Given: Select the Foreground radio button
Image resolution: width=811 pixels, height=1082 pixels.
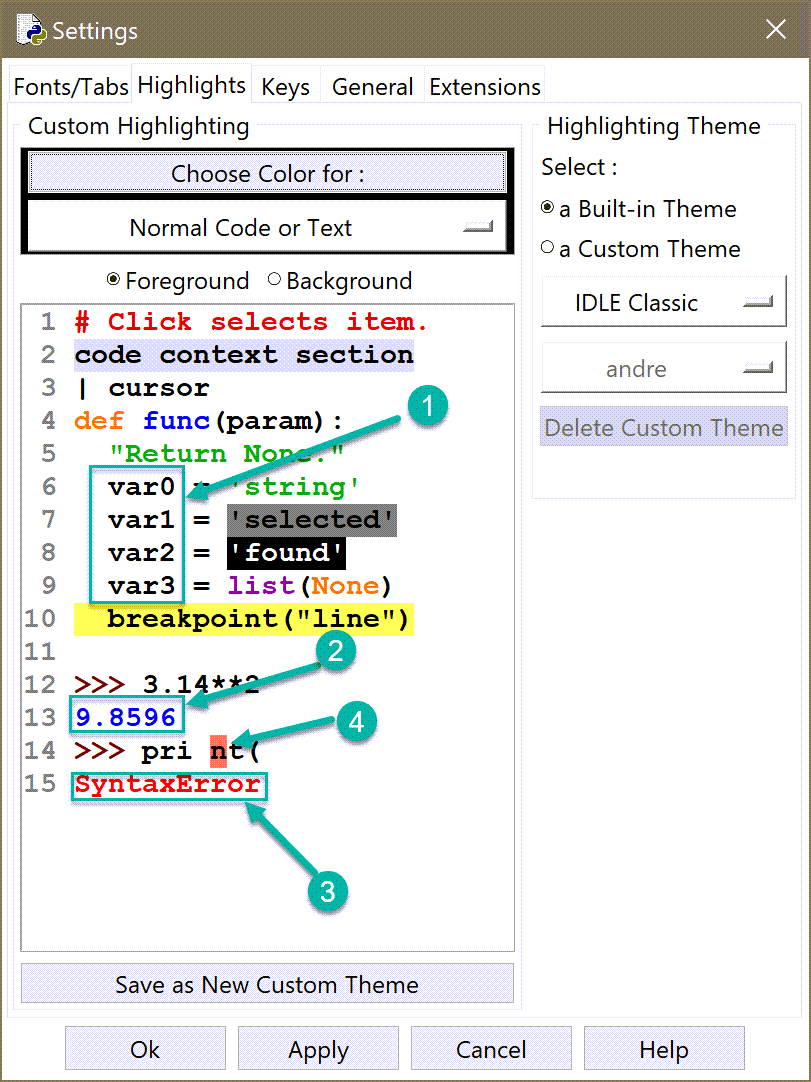Looking at the screenshot, I should pos(178,281).
